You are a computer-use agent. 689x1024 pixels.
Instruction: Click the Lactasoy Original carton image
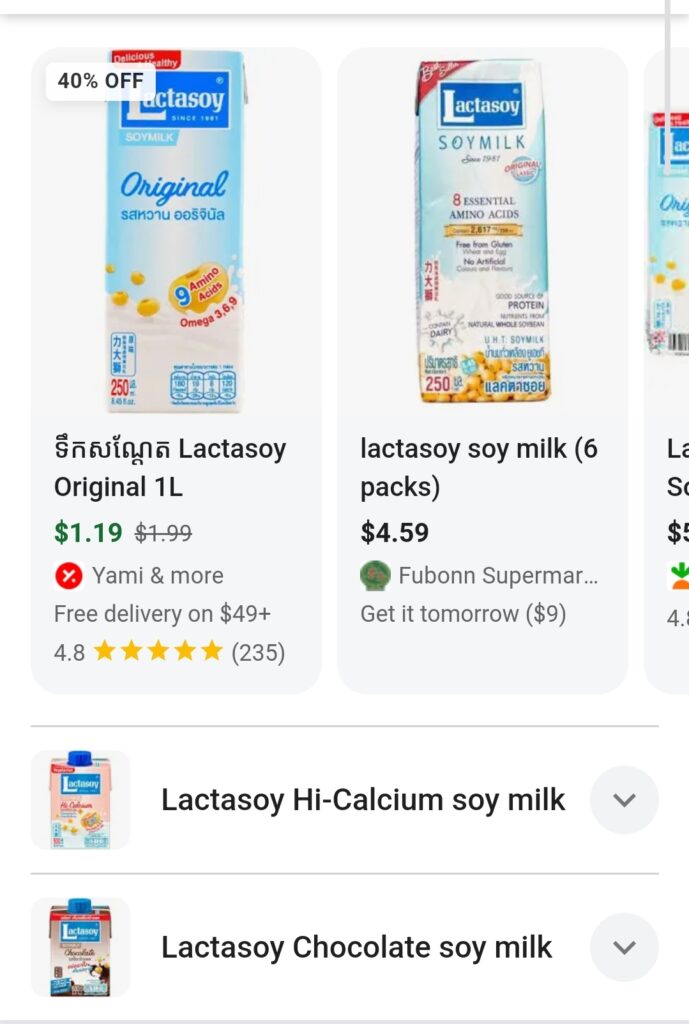[177, 230]
